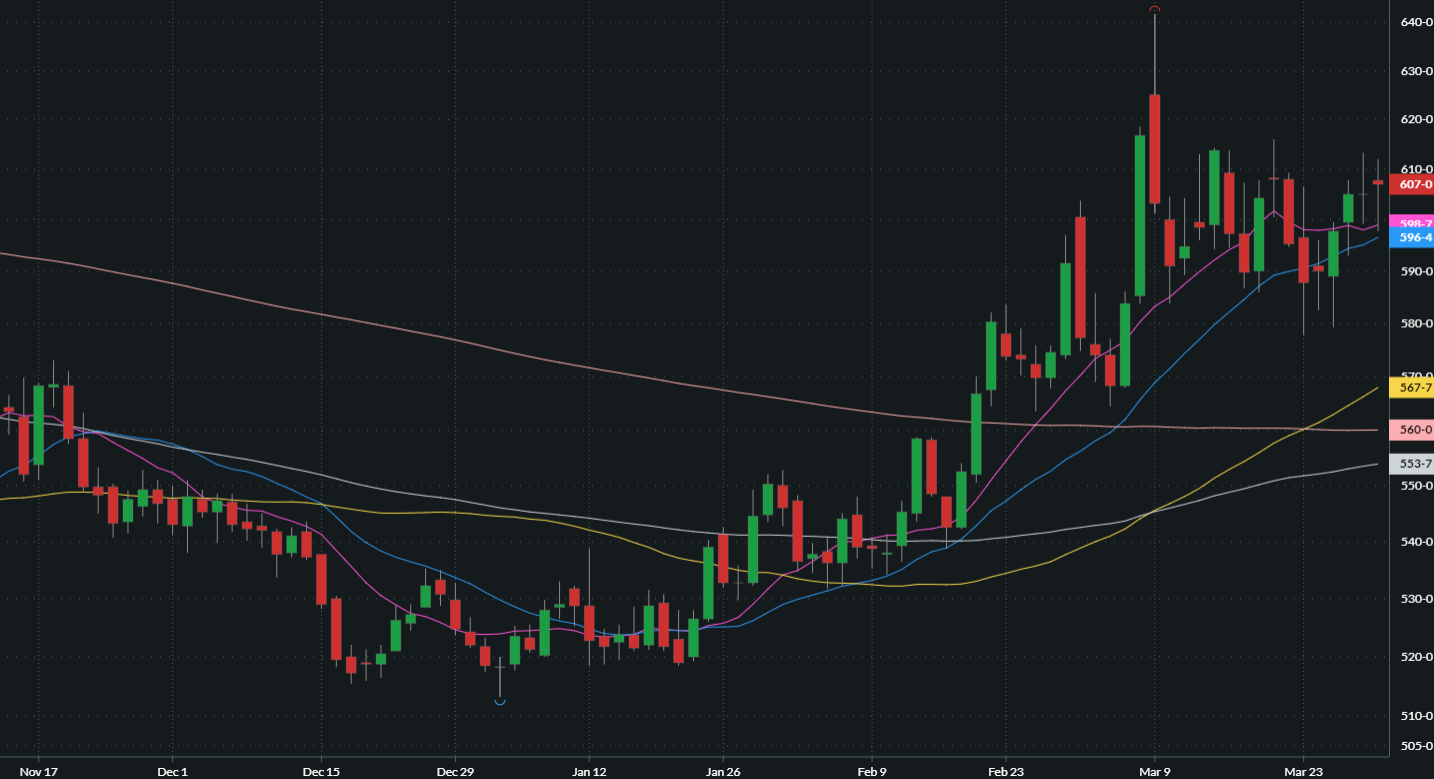Click the 580-0 price axis label
This screenshot has height=779, width=1434.
click(1417, 323)
